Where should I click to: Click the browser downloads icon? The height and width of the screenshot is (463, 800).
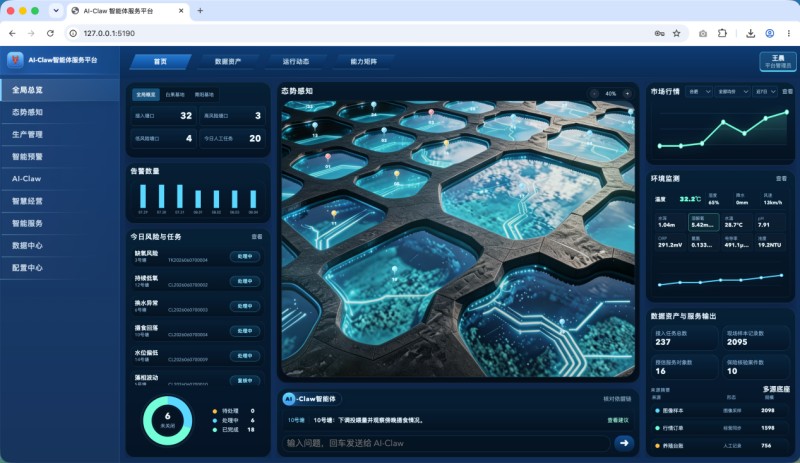[x=750, y=33]
